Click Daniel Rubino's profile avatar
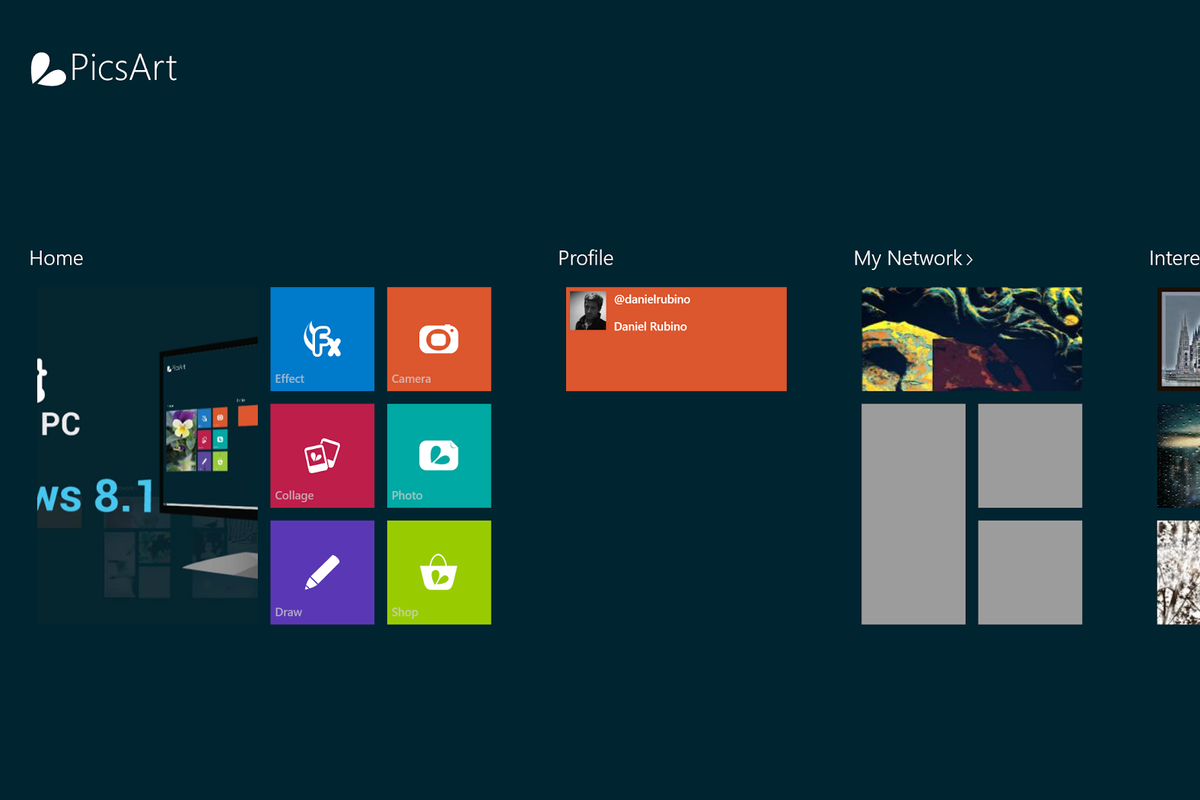 point(588,311)
